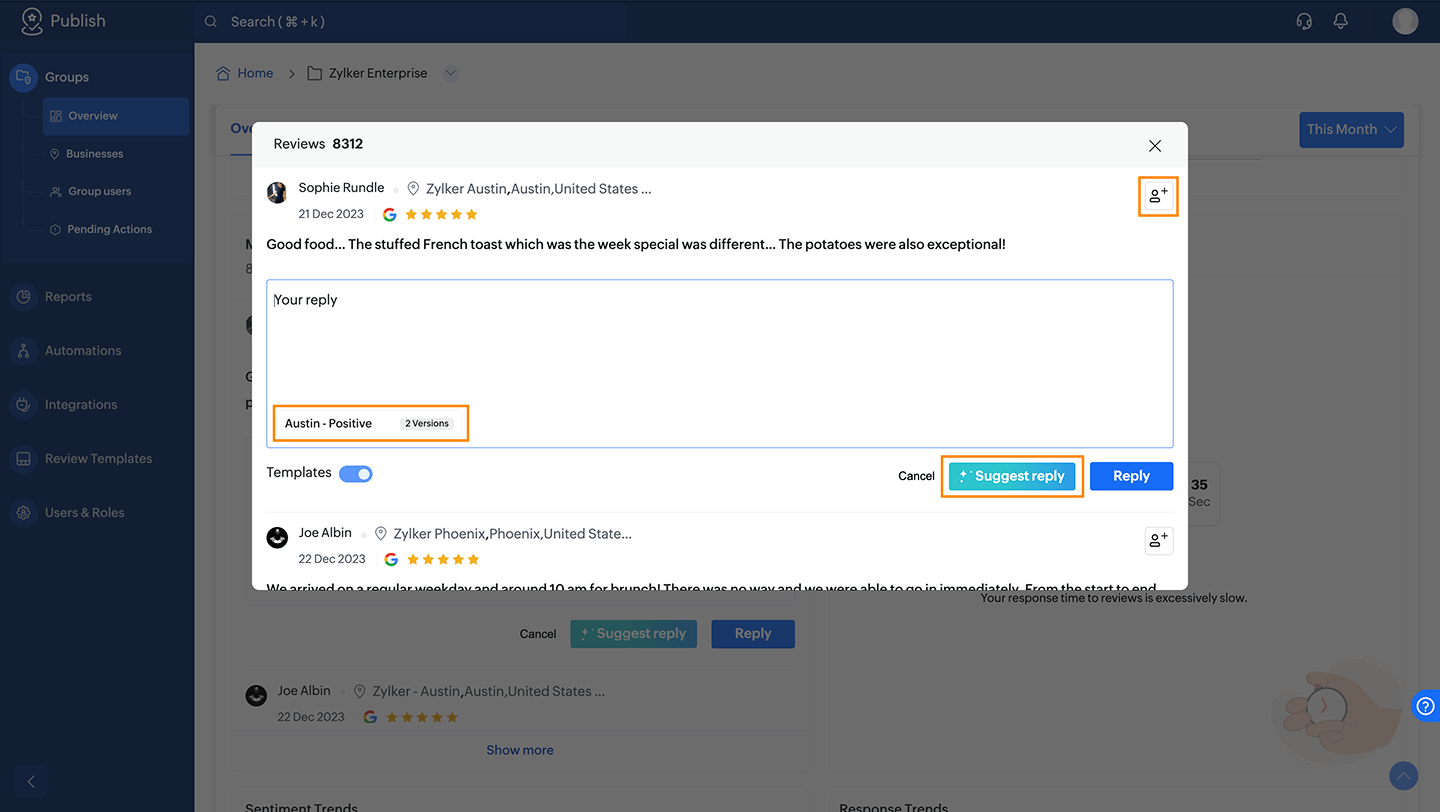The height and width of the screenshot is (812, 1440).
Task: Click the Suggest reply button in the dialog
Action: point(1012,476)
